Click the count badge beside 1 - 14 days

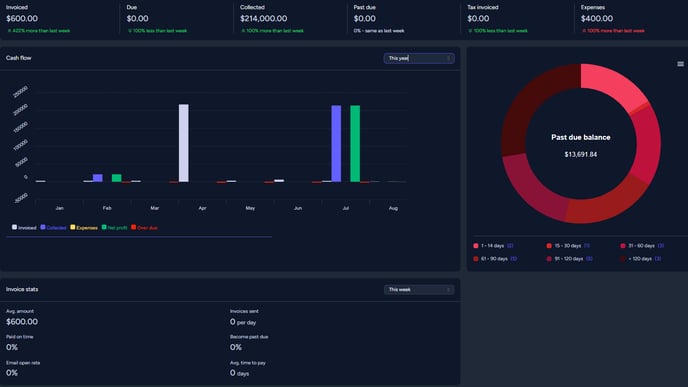point(510,246)
